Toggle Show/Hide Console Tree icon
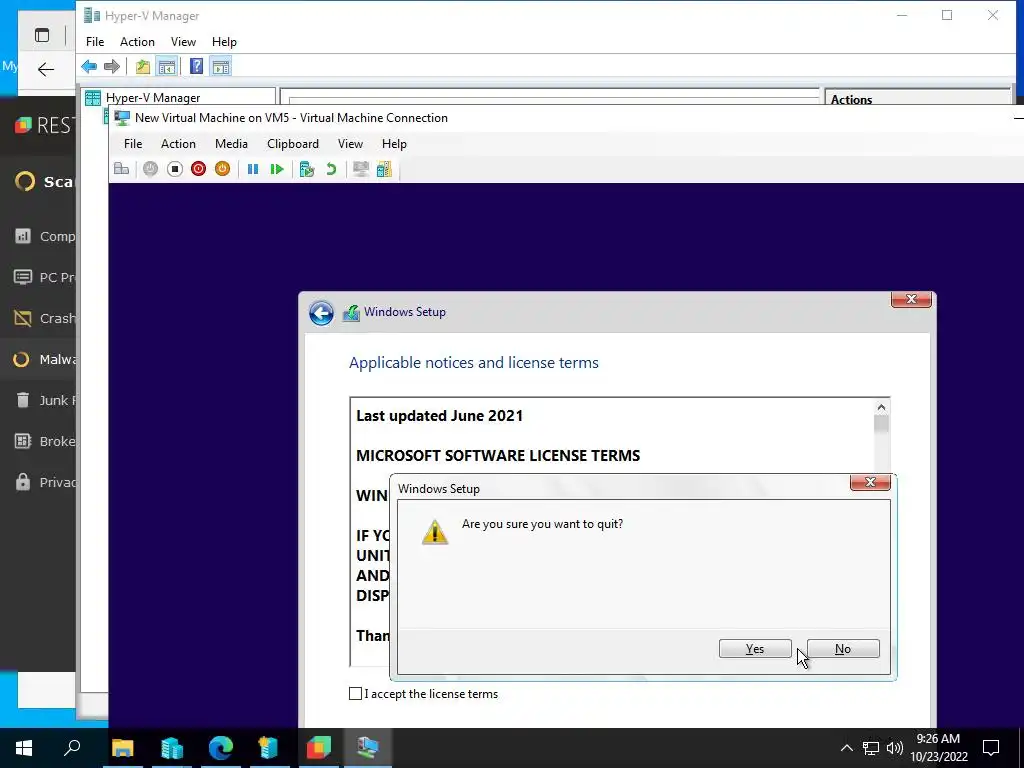 [167, 66]
